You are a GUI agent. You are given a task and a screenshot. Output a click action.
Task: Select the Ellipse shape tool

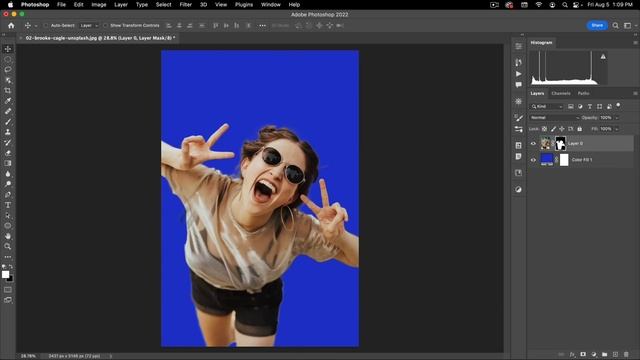pyautogui.click(x=8, y=226)
